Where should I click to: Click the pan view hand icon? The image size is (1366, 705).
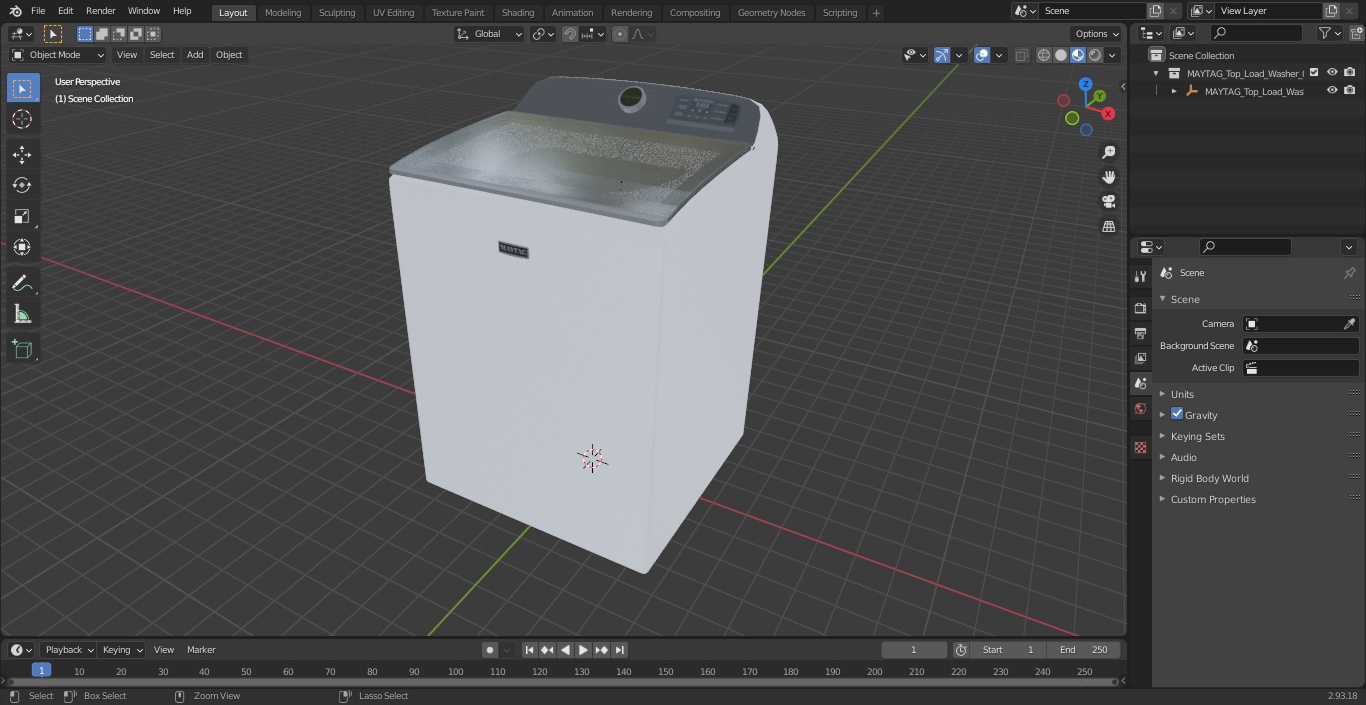pos(1109,177)
